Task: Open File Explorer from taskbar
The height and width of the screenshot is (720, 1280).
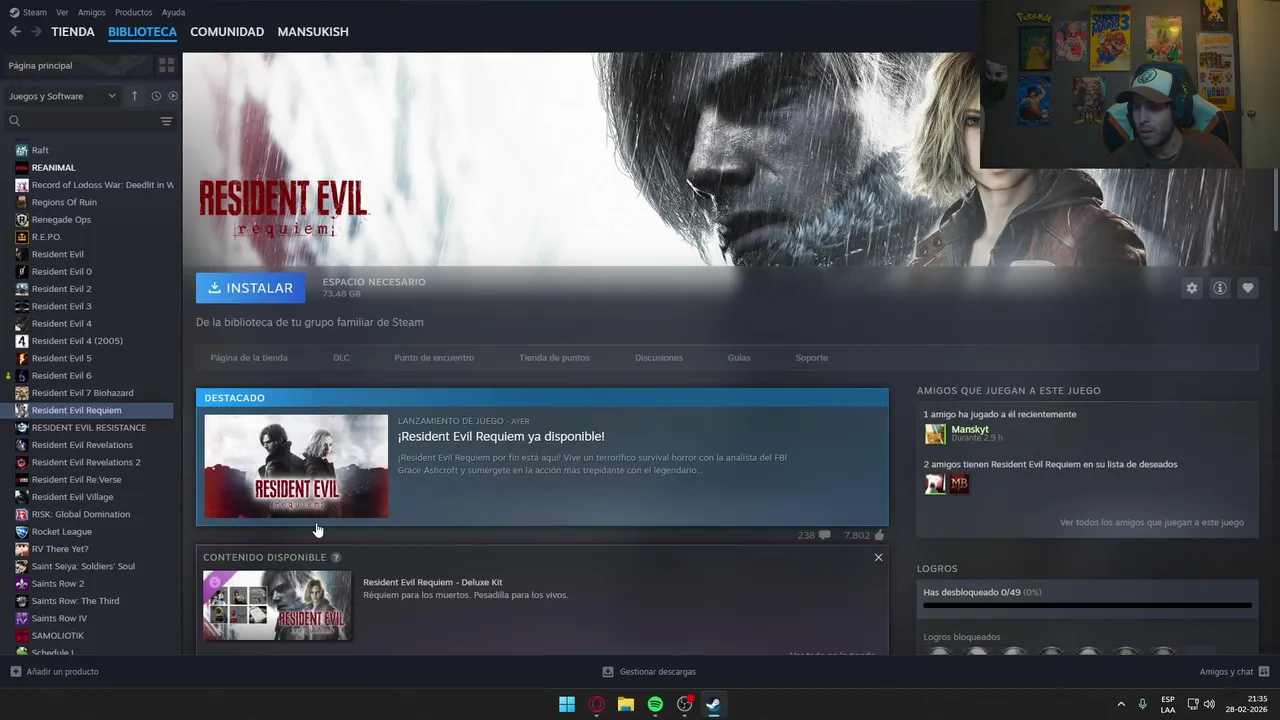Action: point(626,704)
